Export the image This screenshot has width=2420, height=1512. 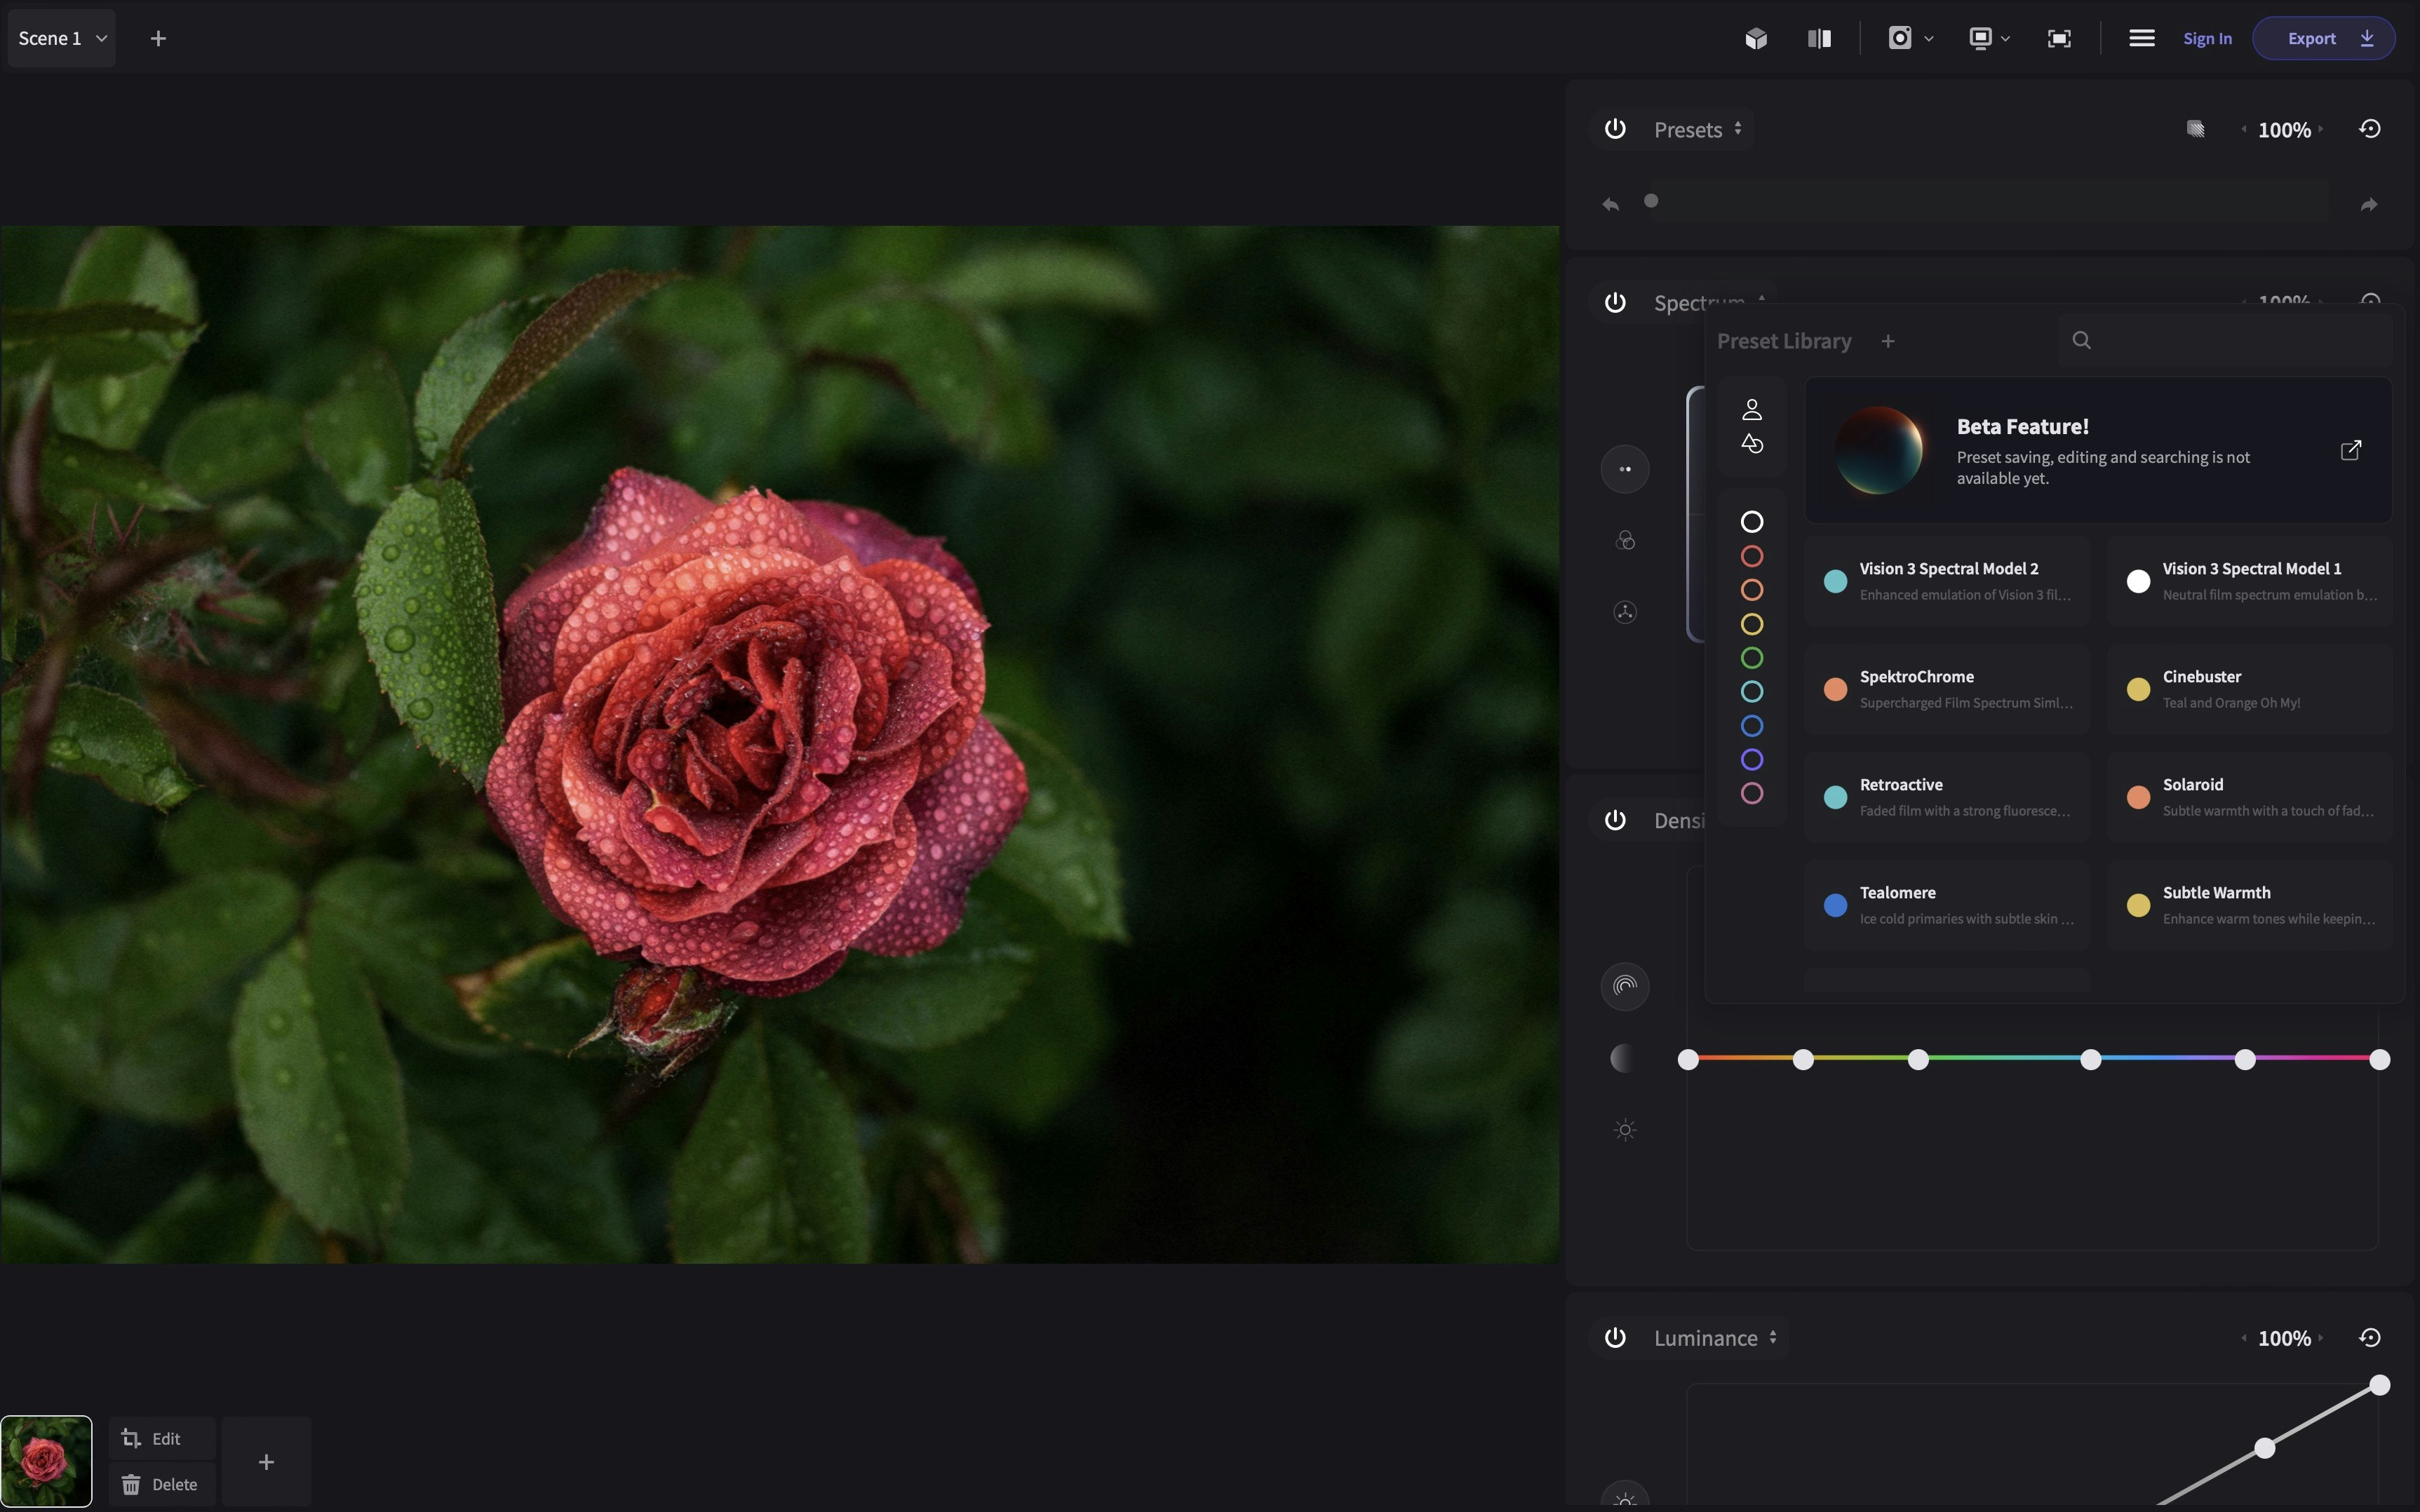tap(2323, 38)
